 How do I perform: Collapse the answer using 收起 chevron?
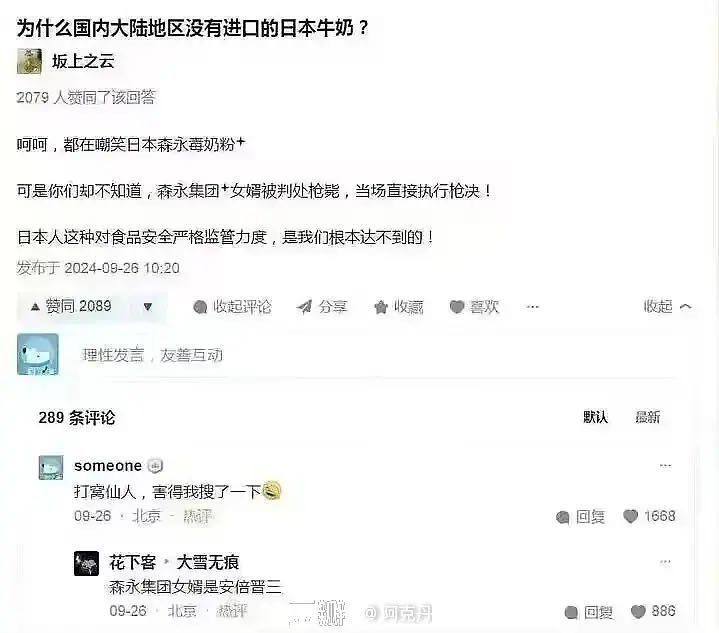667,306
